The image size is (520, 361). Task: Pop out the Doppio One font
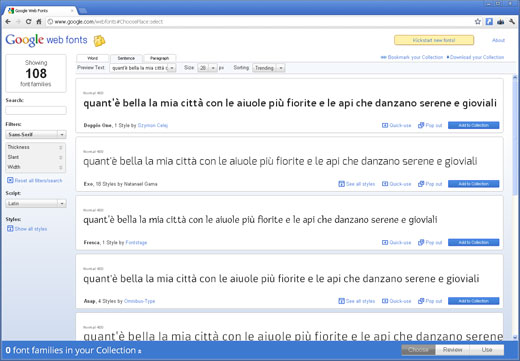pyautogui.click(x=430, y=125)
